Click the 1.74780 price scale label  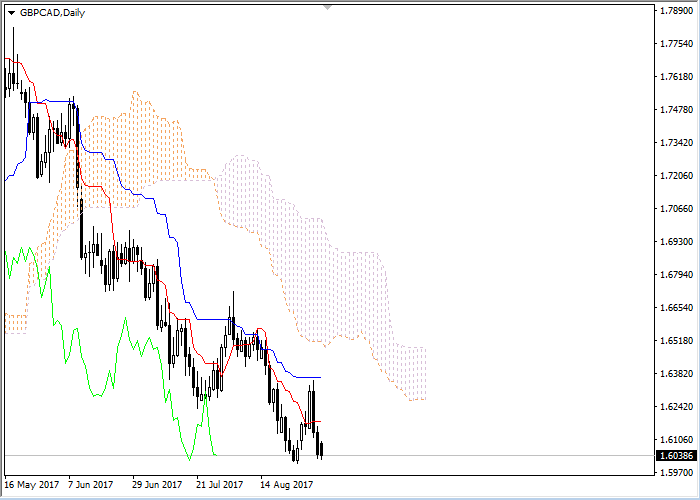click(677, 109)
